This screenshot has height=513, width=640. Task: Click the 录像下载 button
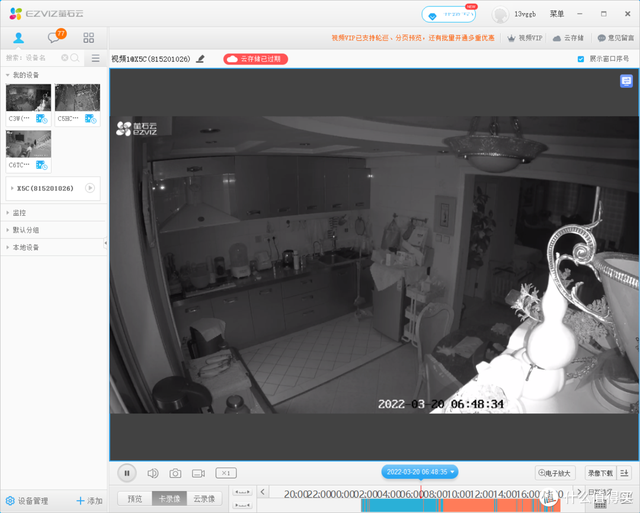coord(600,473)
